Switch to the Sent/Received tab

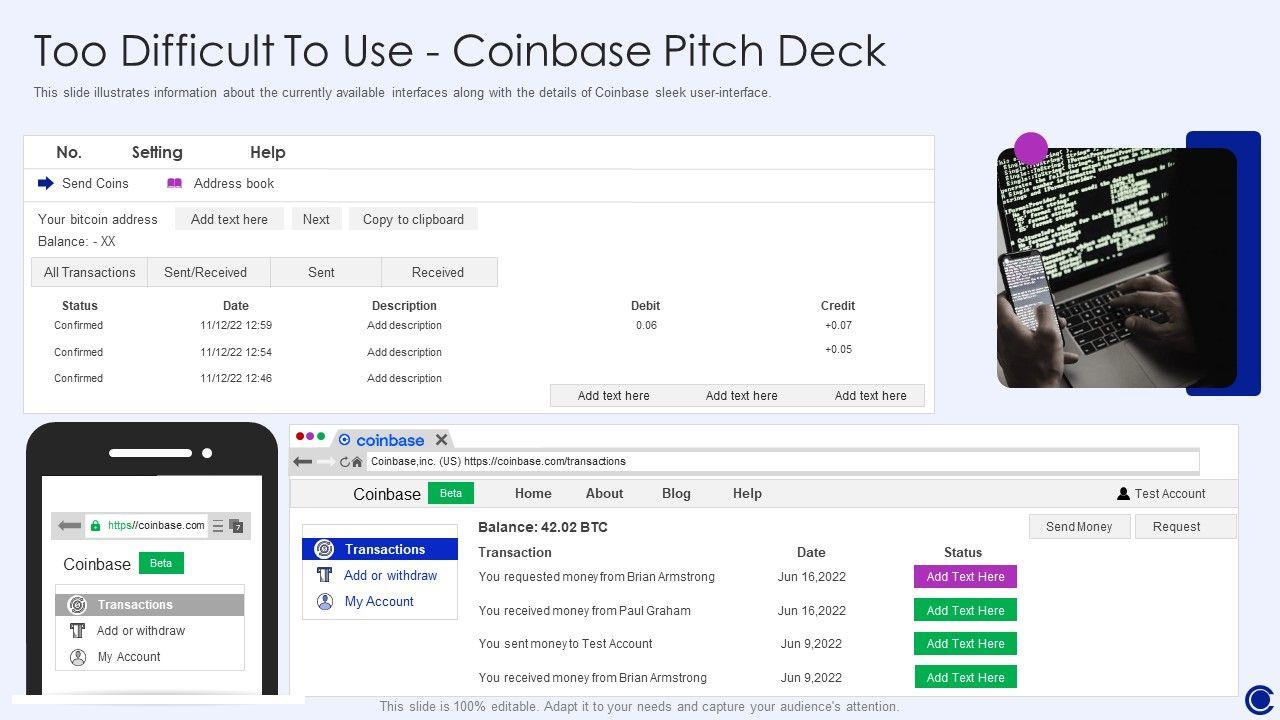coord(205,272)
